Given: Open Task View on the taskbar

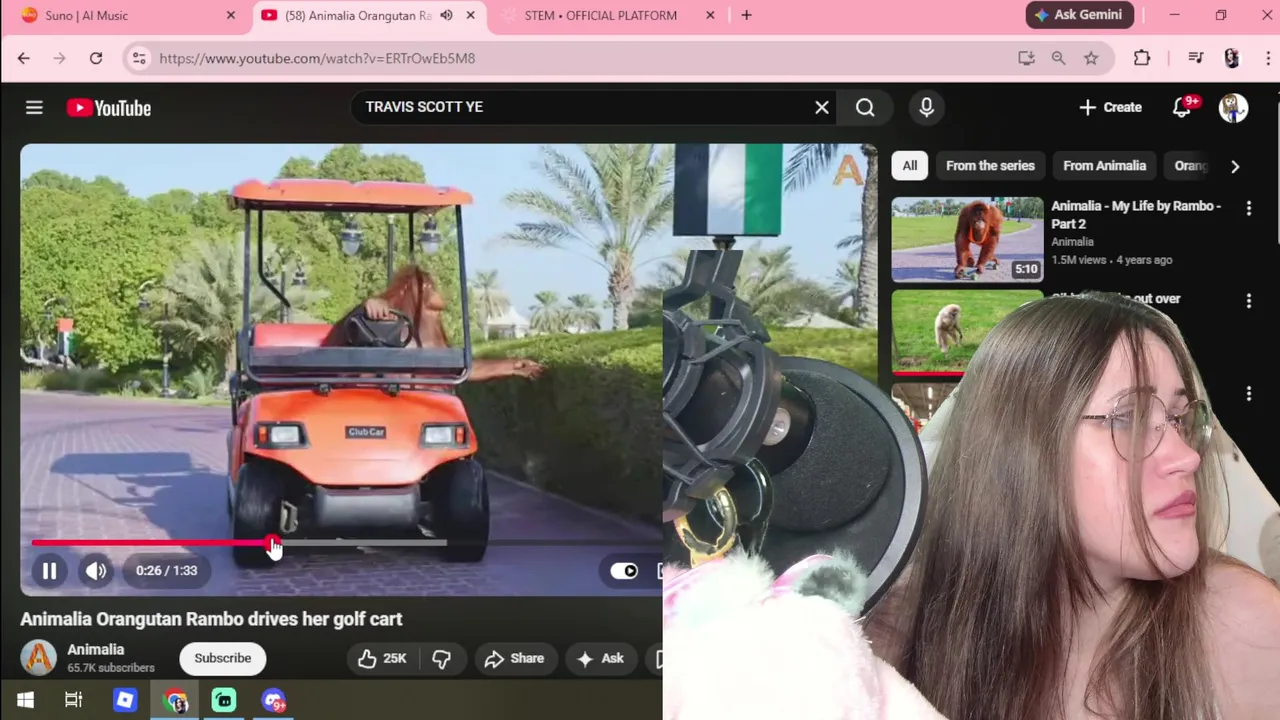Looking at the screenshot, I should (x=74, y=700).
